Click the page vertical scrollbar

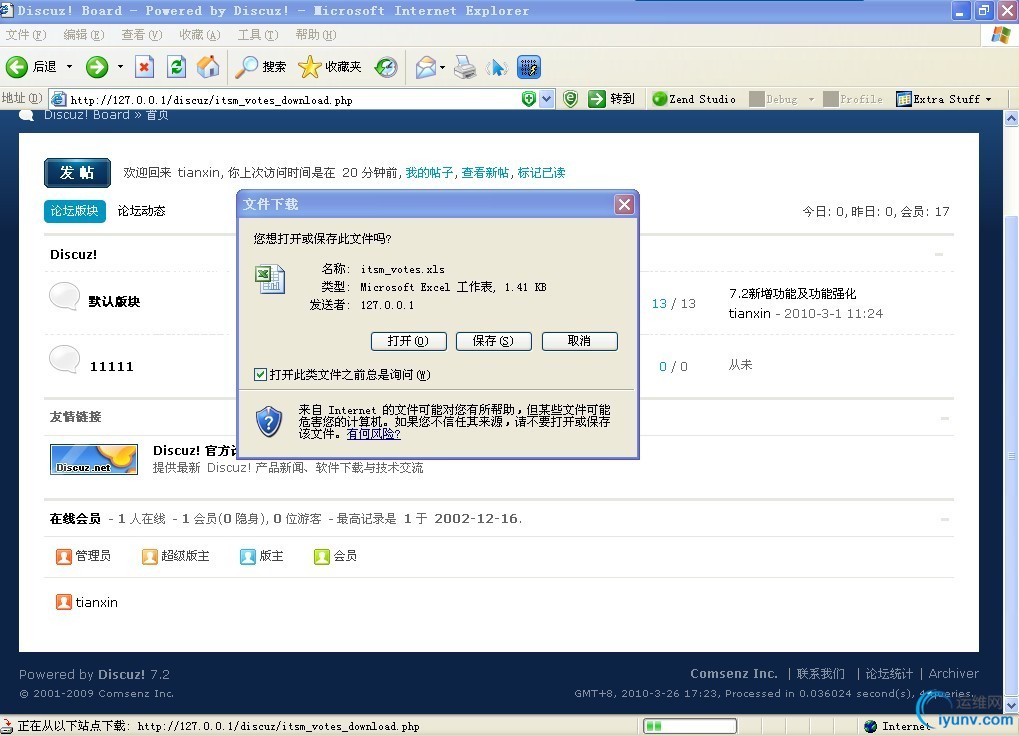coord(1011,412)
